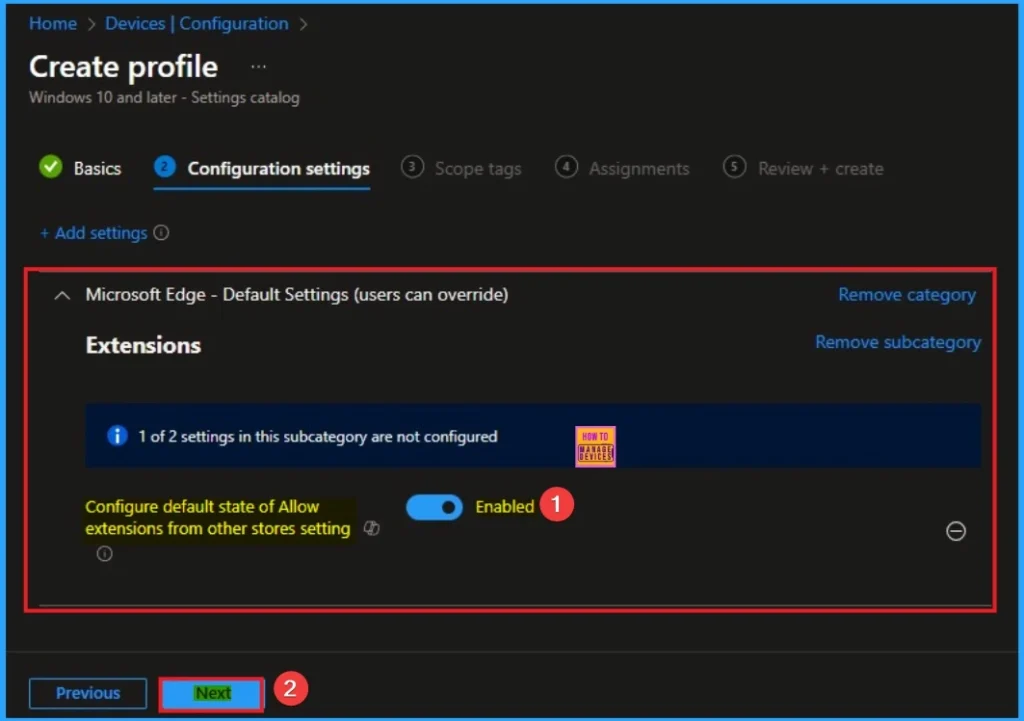This screenshot has height=721, width=1024.
Task: Click the Remove subcategory link
Action: (897, 341)
